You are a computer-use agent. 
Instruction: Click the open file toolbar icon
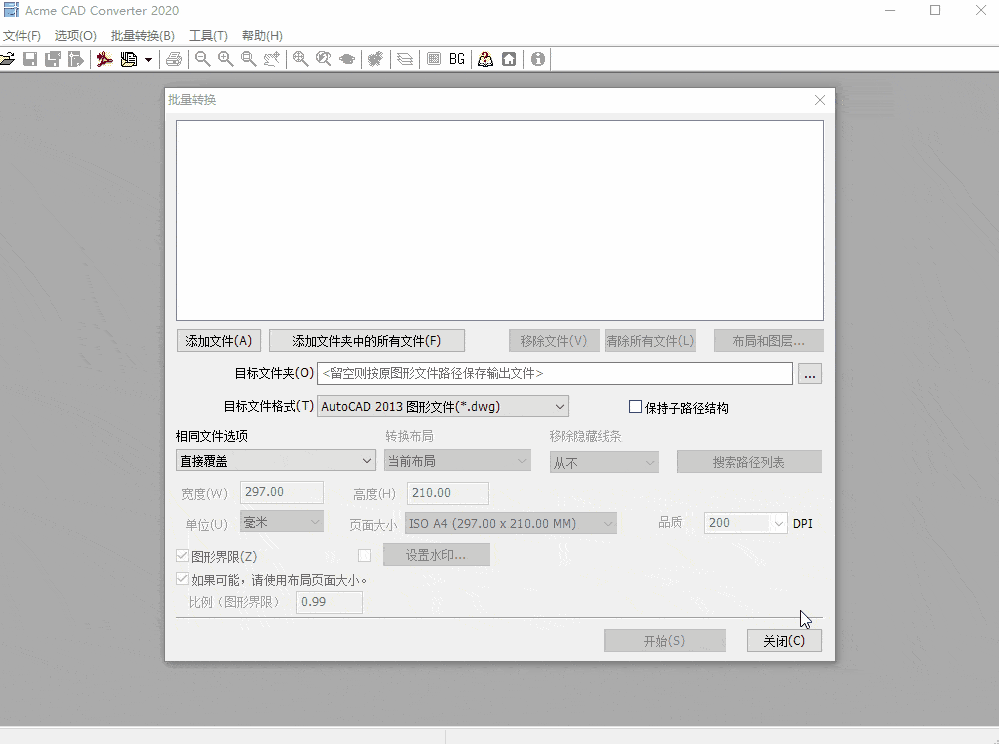7,59
